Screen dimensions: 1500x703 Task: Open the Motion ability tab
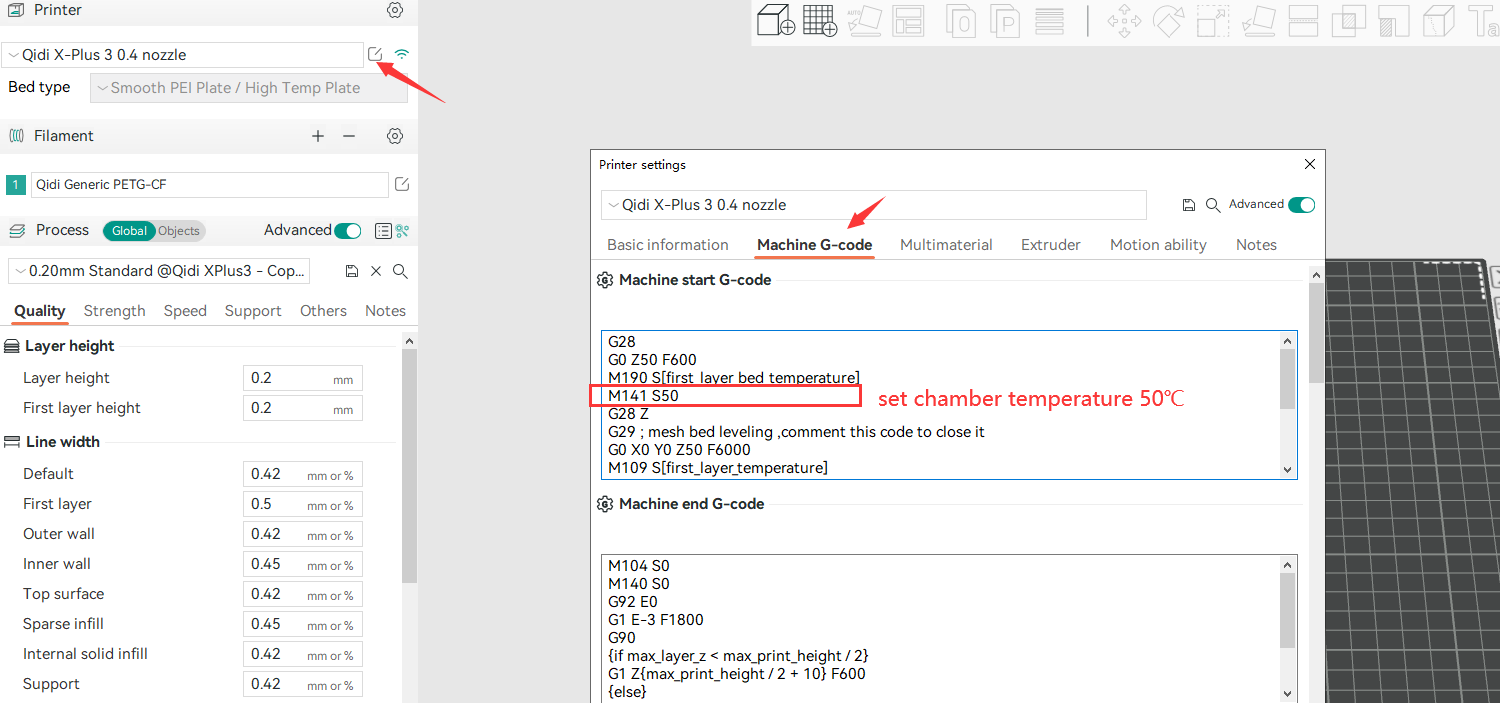click(x=1158, y=245)
